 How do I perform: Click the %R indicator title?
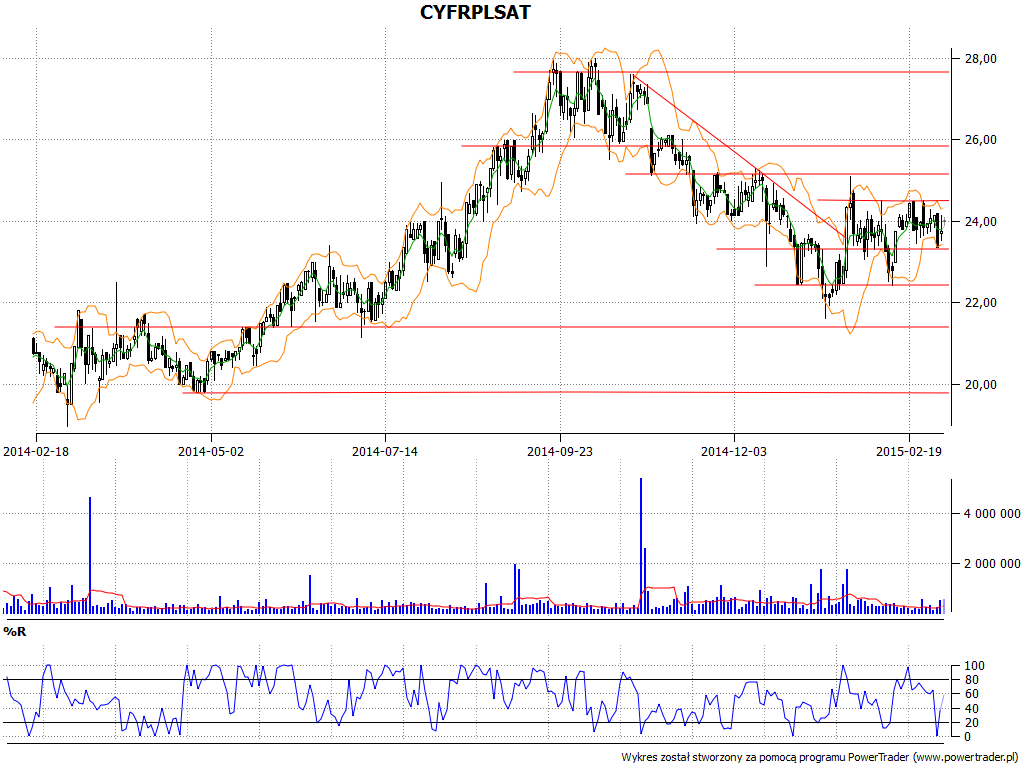click(14, 632)
